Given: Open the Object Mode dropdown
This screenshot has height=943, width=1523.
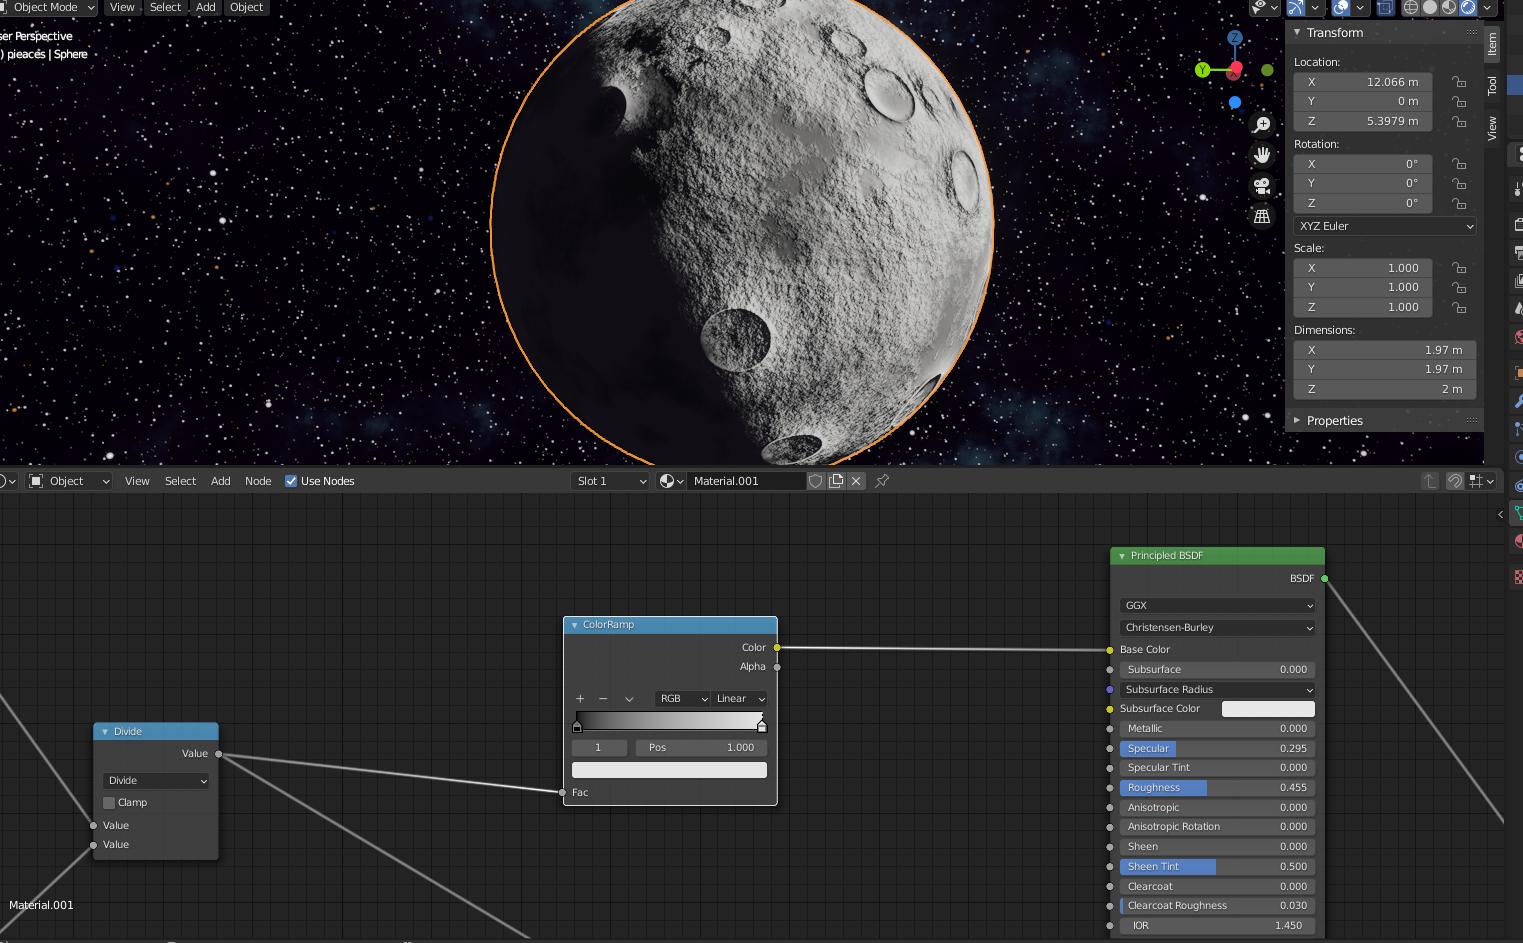Looking at the screenshot, I should tap(48, 7).
